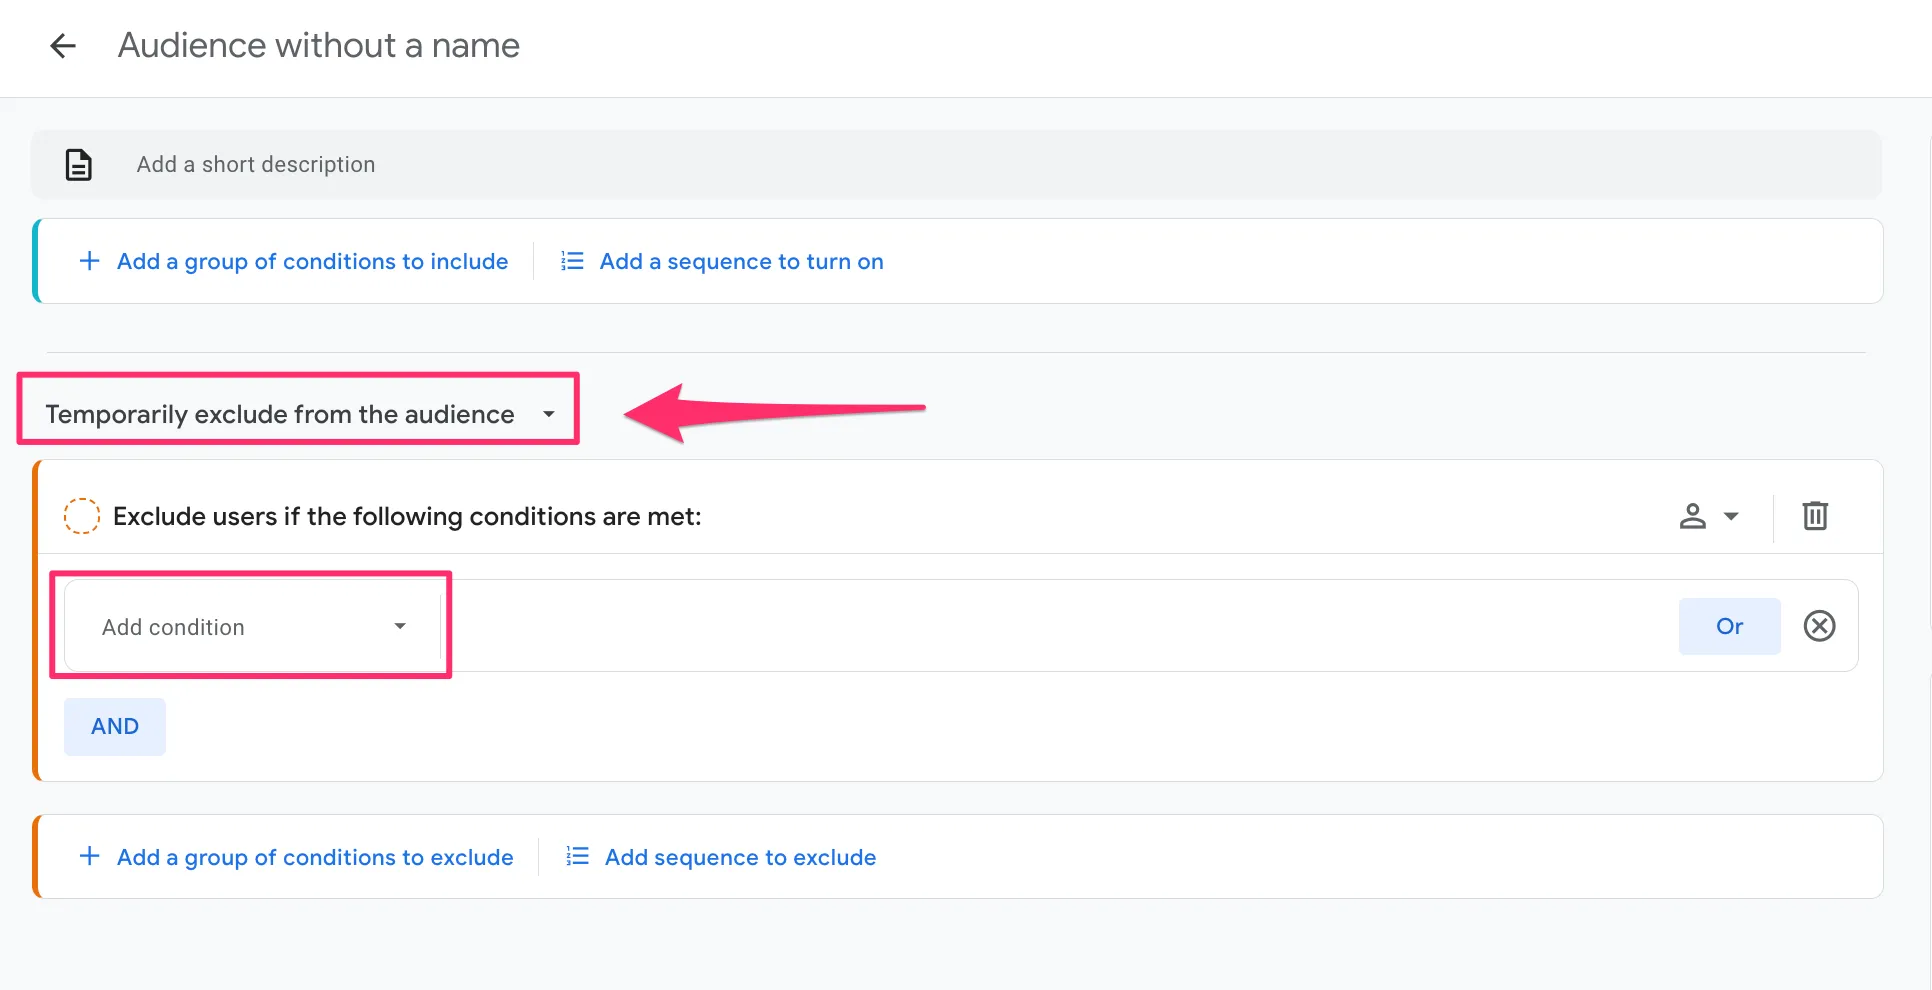Click the plus icon for exclude conditions

89,857
